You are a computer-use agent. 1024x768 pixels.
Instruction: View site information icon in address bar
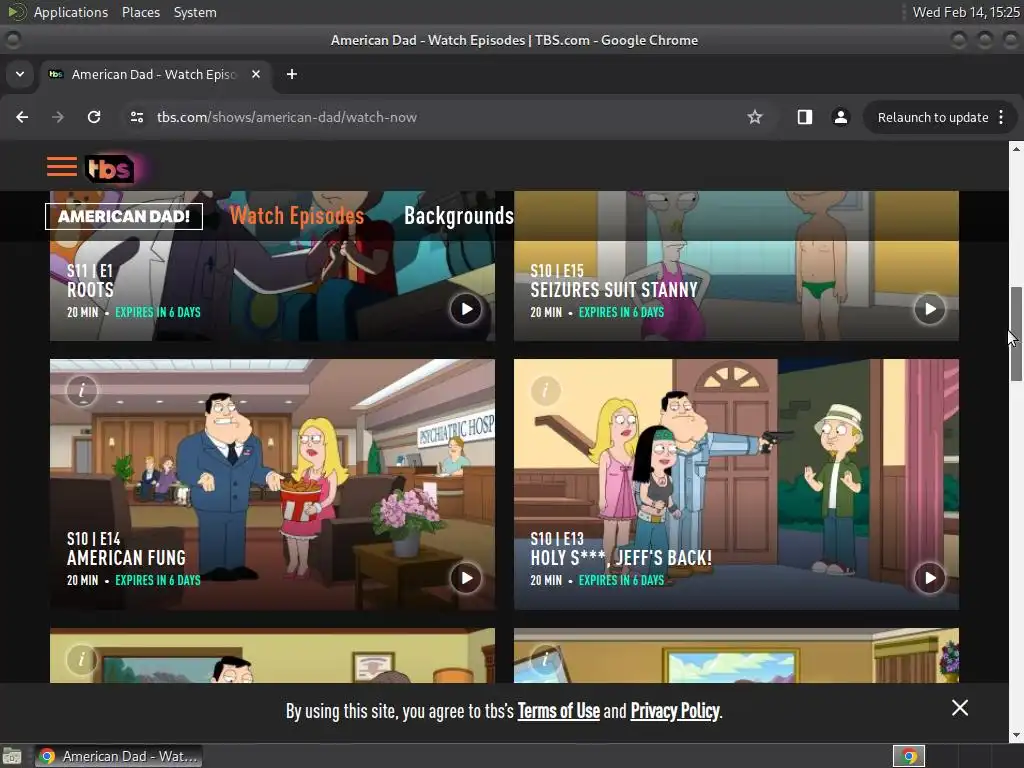coord(137,117)
